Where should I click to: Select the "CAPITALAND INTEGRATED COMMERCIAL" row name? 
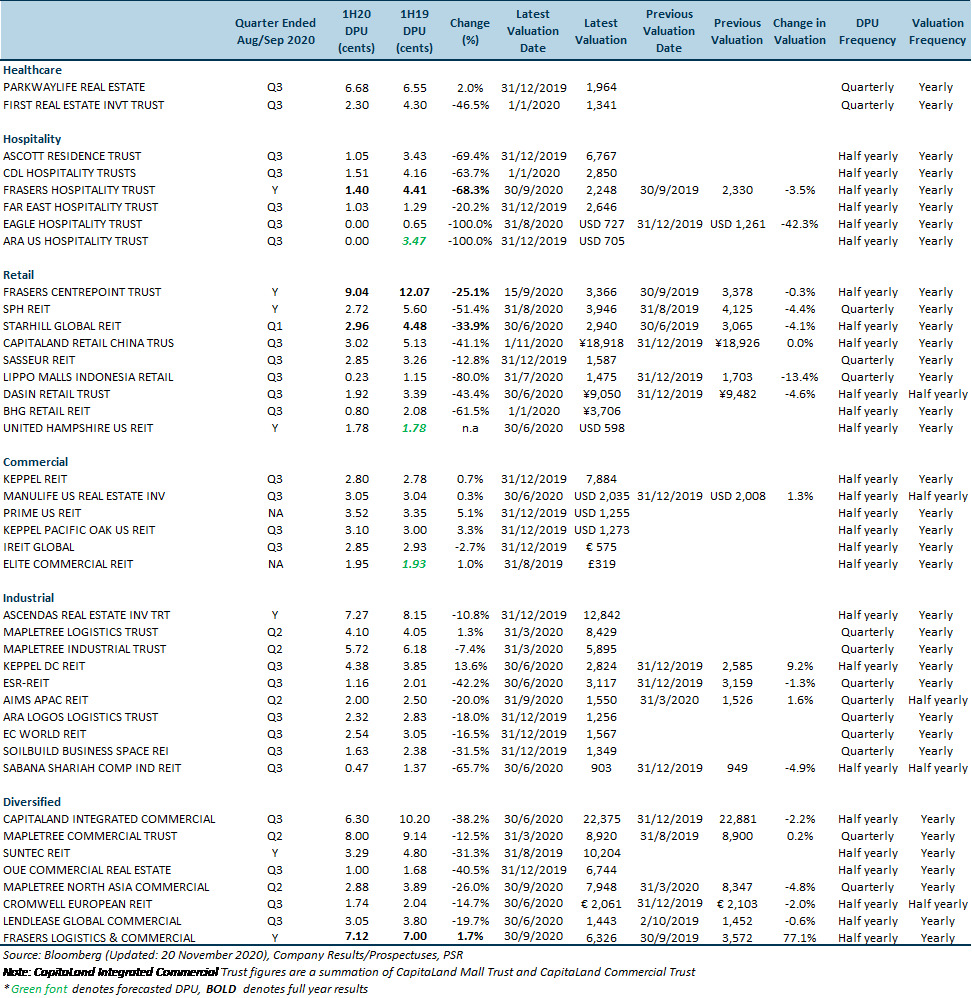tap(109, 819)
